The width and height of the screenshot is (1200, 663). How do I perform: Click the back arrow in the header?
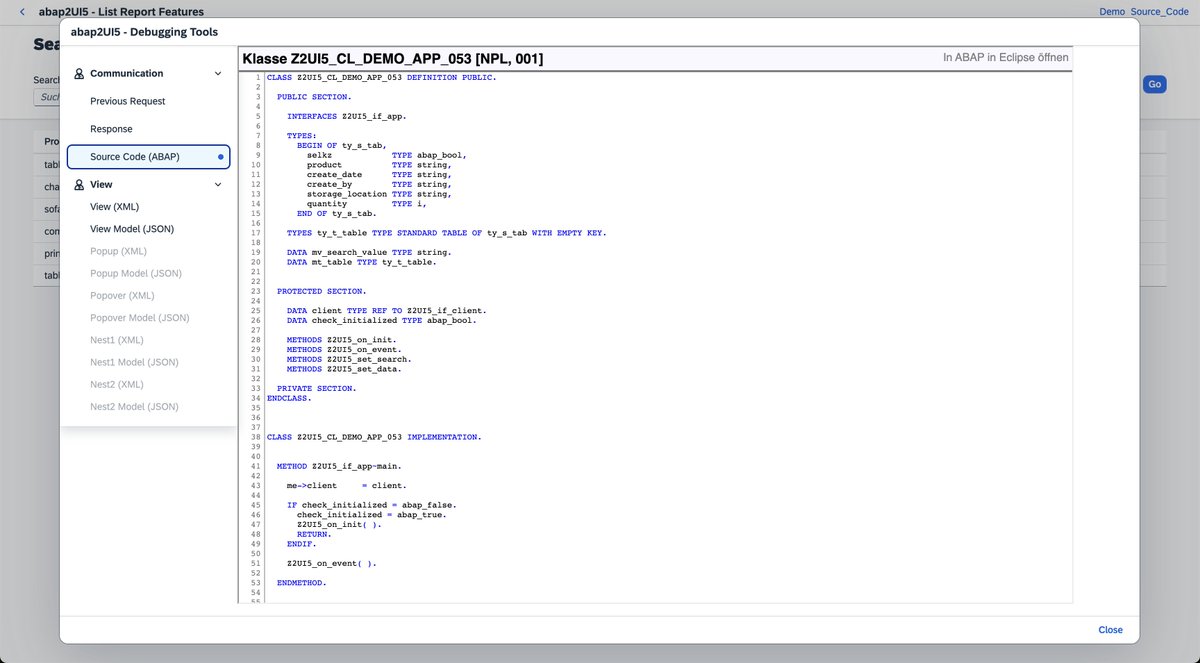tap(22, 12)
